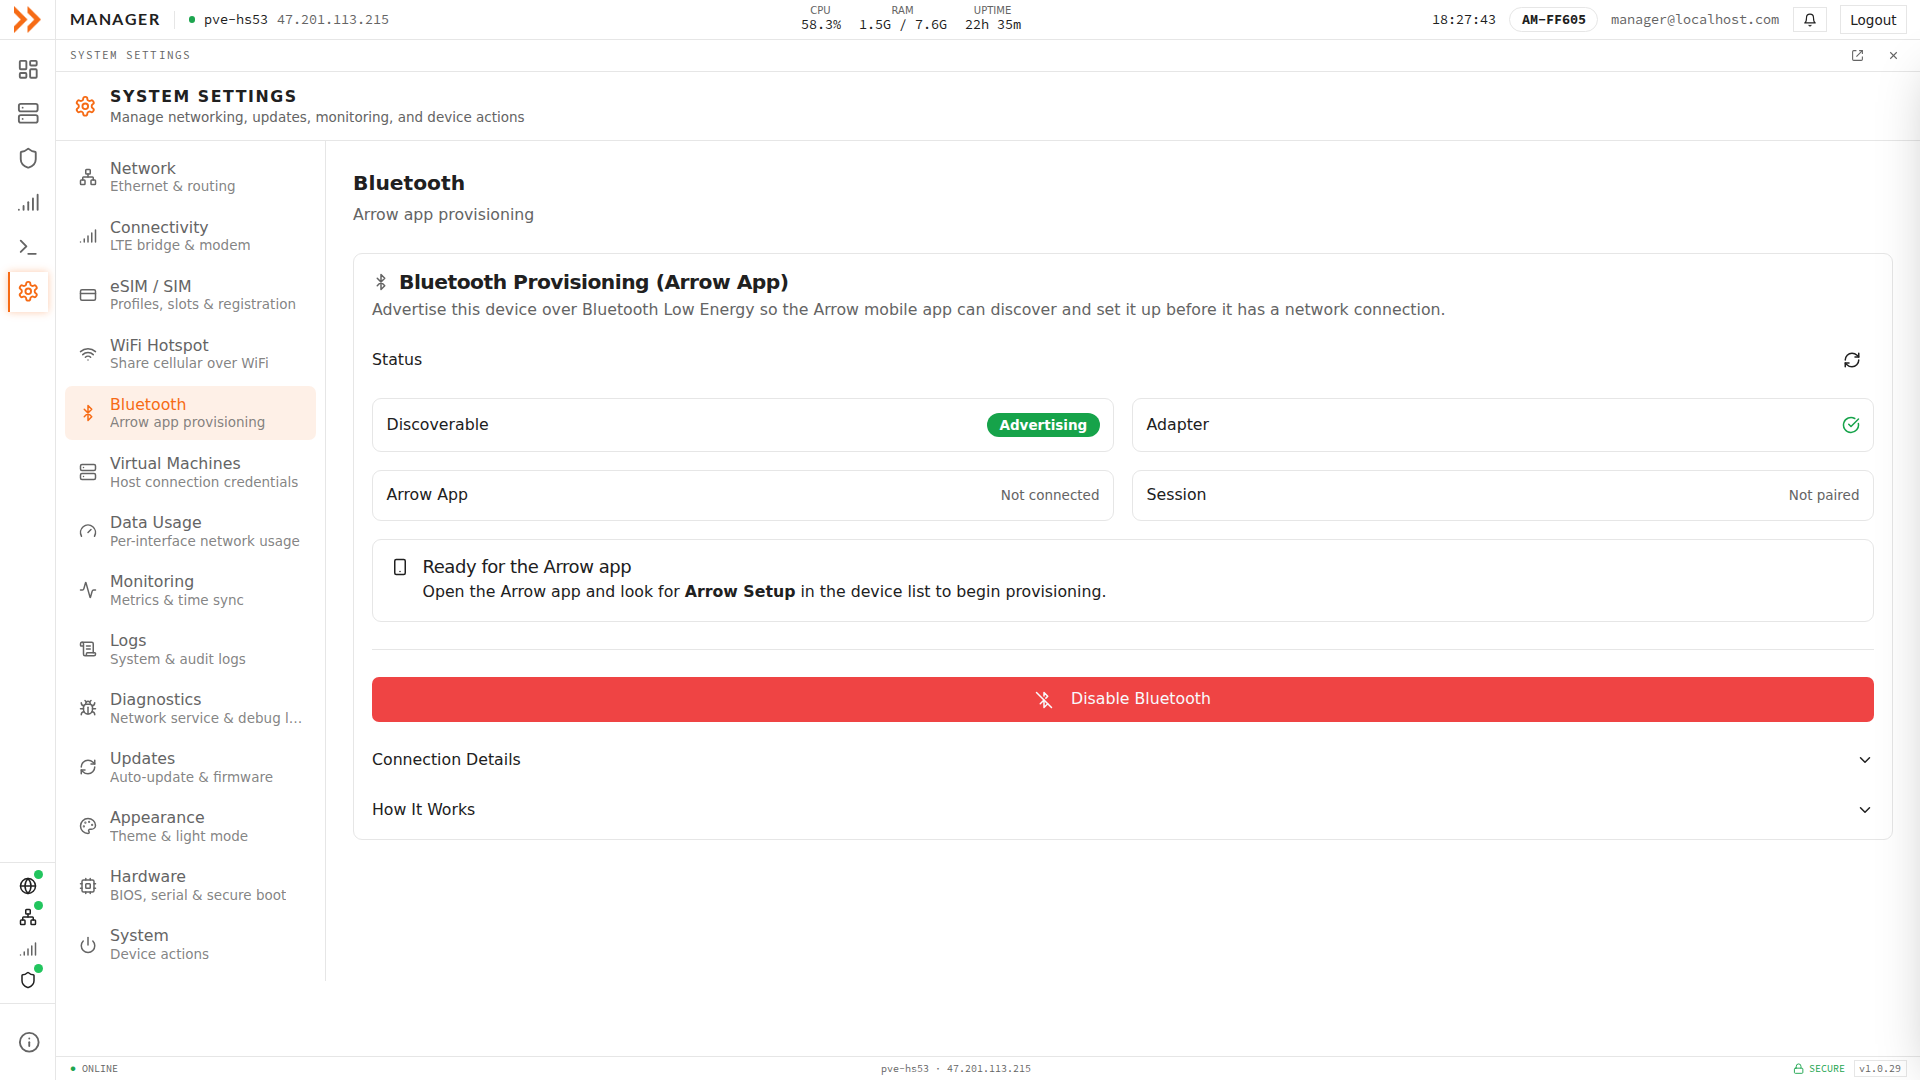This screenshot has width=1920, height=1080.
Task: Click the signal status icon in lower rail
Action: 28,949
